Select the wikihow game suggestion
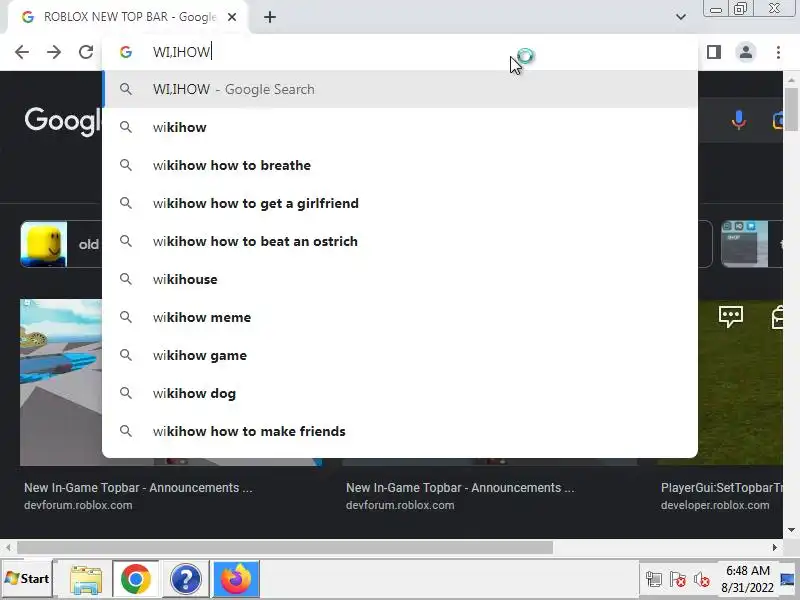Viewport: 800px width, 600px height. 400,355
